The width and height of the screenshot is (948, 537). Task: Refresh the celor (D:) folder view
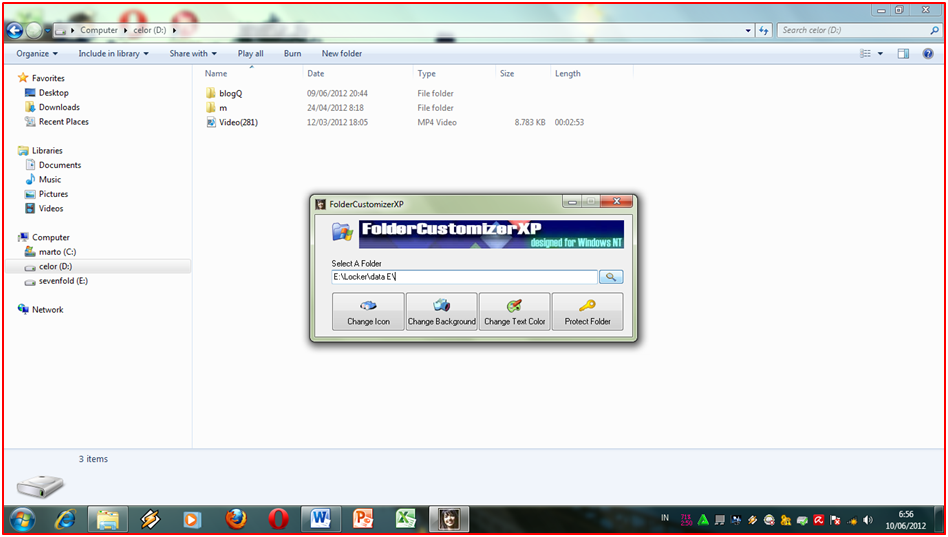(764, 30)
